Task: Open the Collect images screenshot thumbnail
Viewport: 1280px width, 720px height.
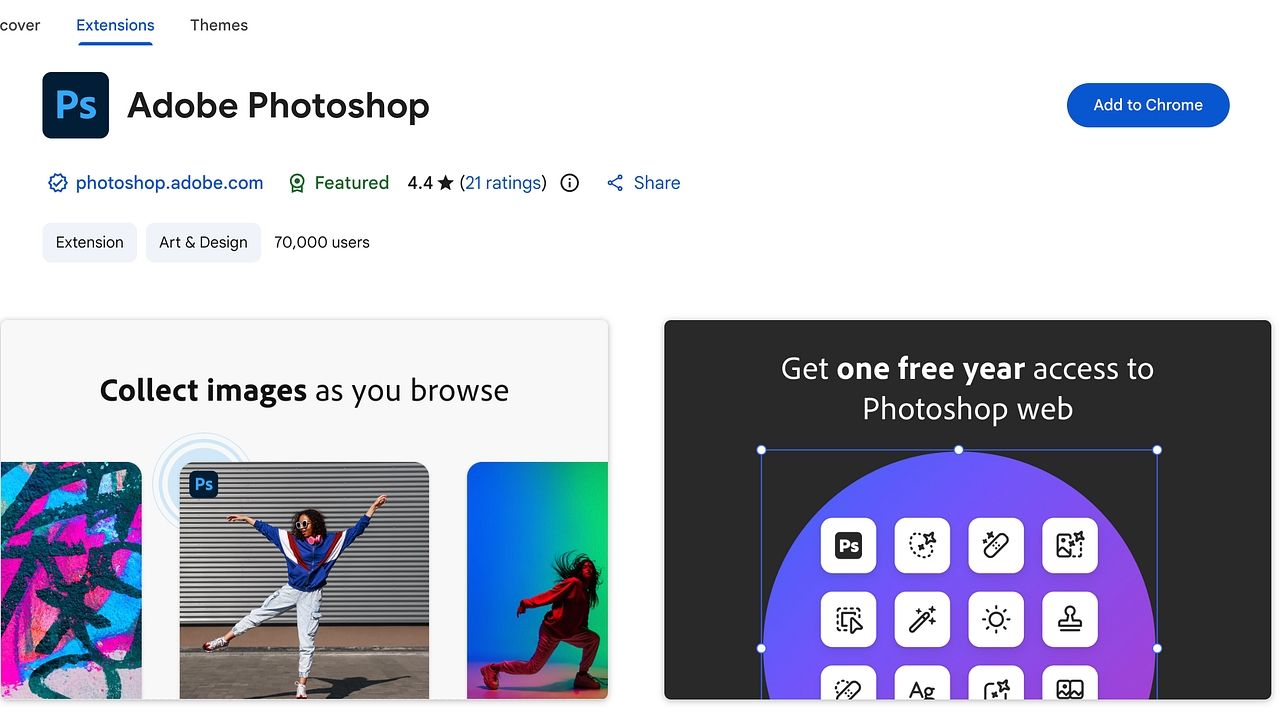Action: [304, 510]
